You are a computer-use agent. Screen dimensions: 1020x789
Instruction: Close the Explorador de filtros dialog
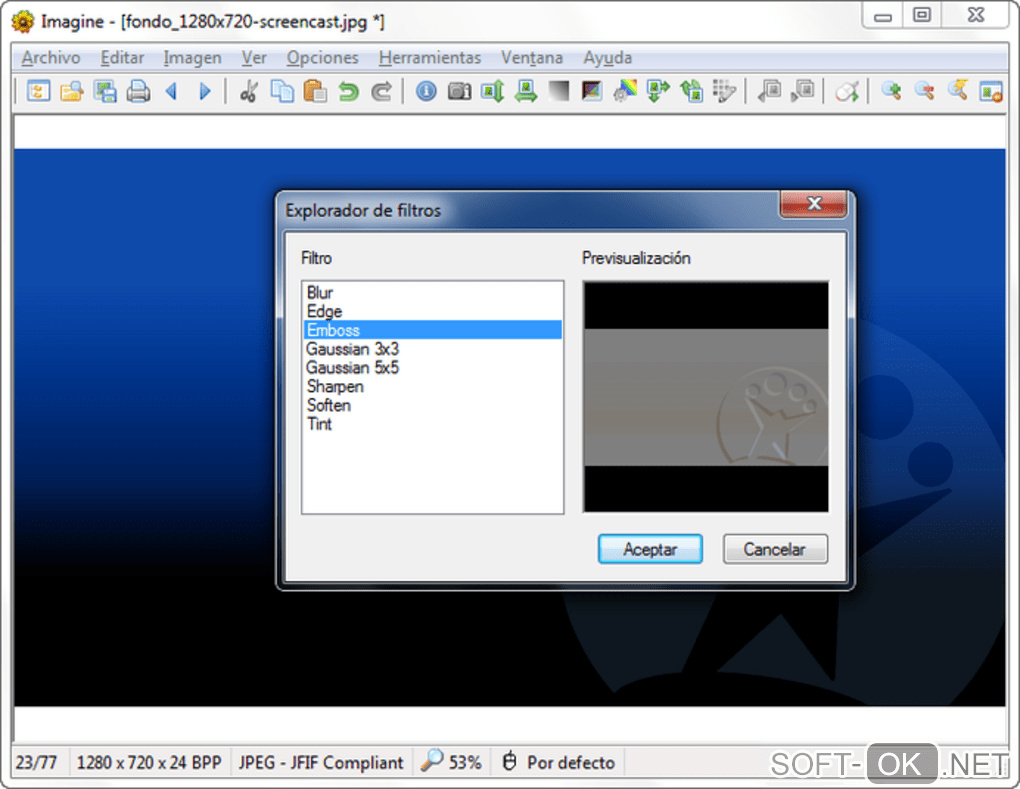pyautogui.click(x=813, y=204)
